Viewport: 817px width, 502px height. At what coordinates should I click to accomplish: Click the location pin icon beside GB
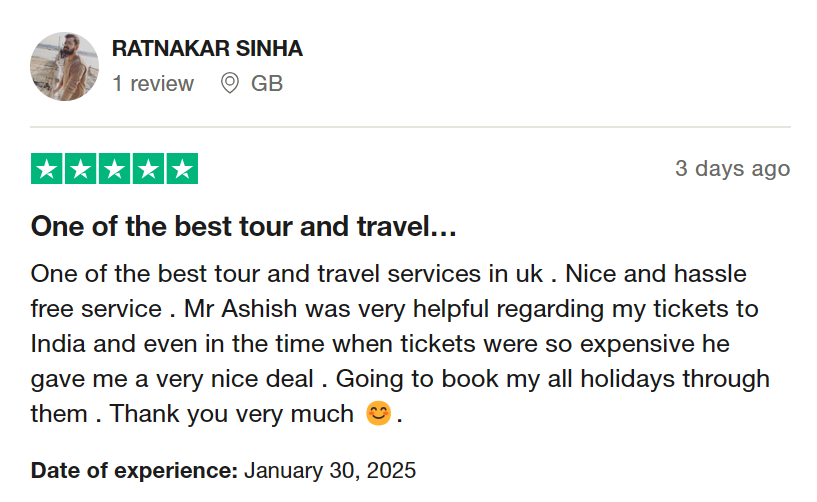click(x=230, y=84)
